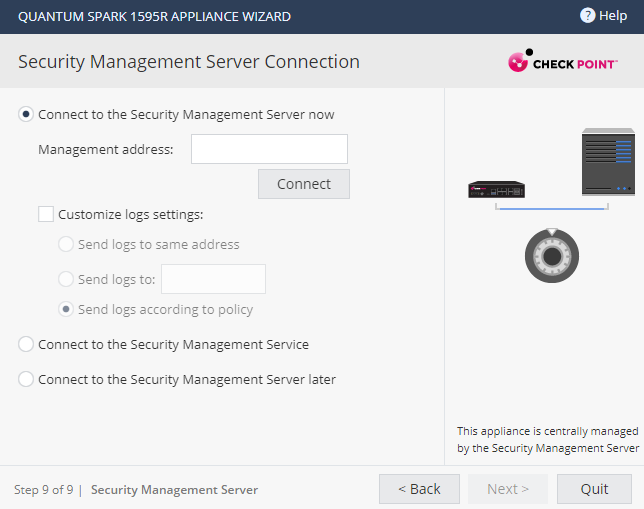Click the safe dial lock illustration
Image resolution: width=644 pixels, height=509 pixels.
(x=552, y=256)
